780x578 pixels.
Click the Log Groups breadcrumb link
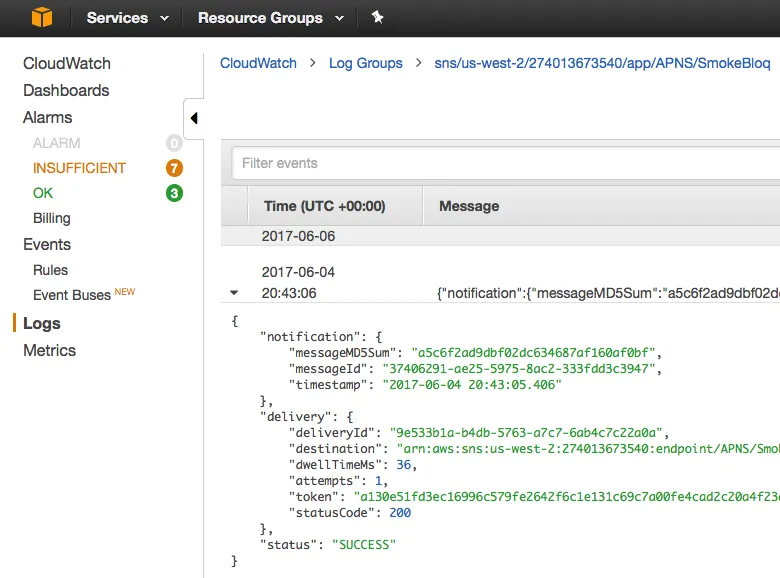coord(366,63)
